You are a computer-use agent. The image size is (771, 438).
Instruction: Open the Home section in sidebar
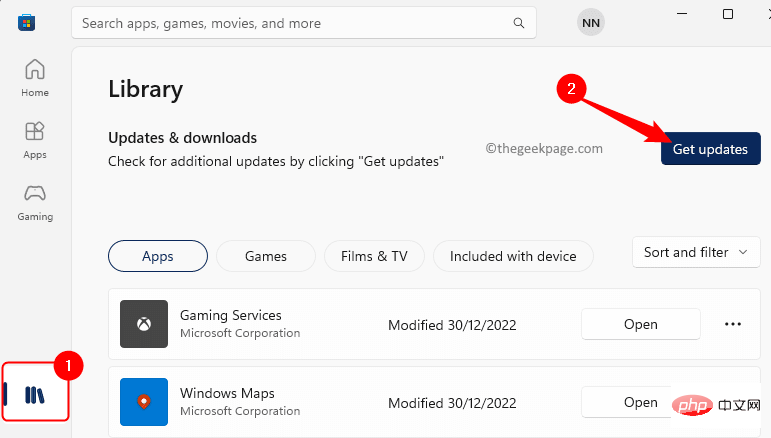(35, 78)
